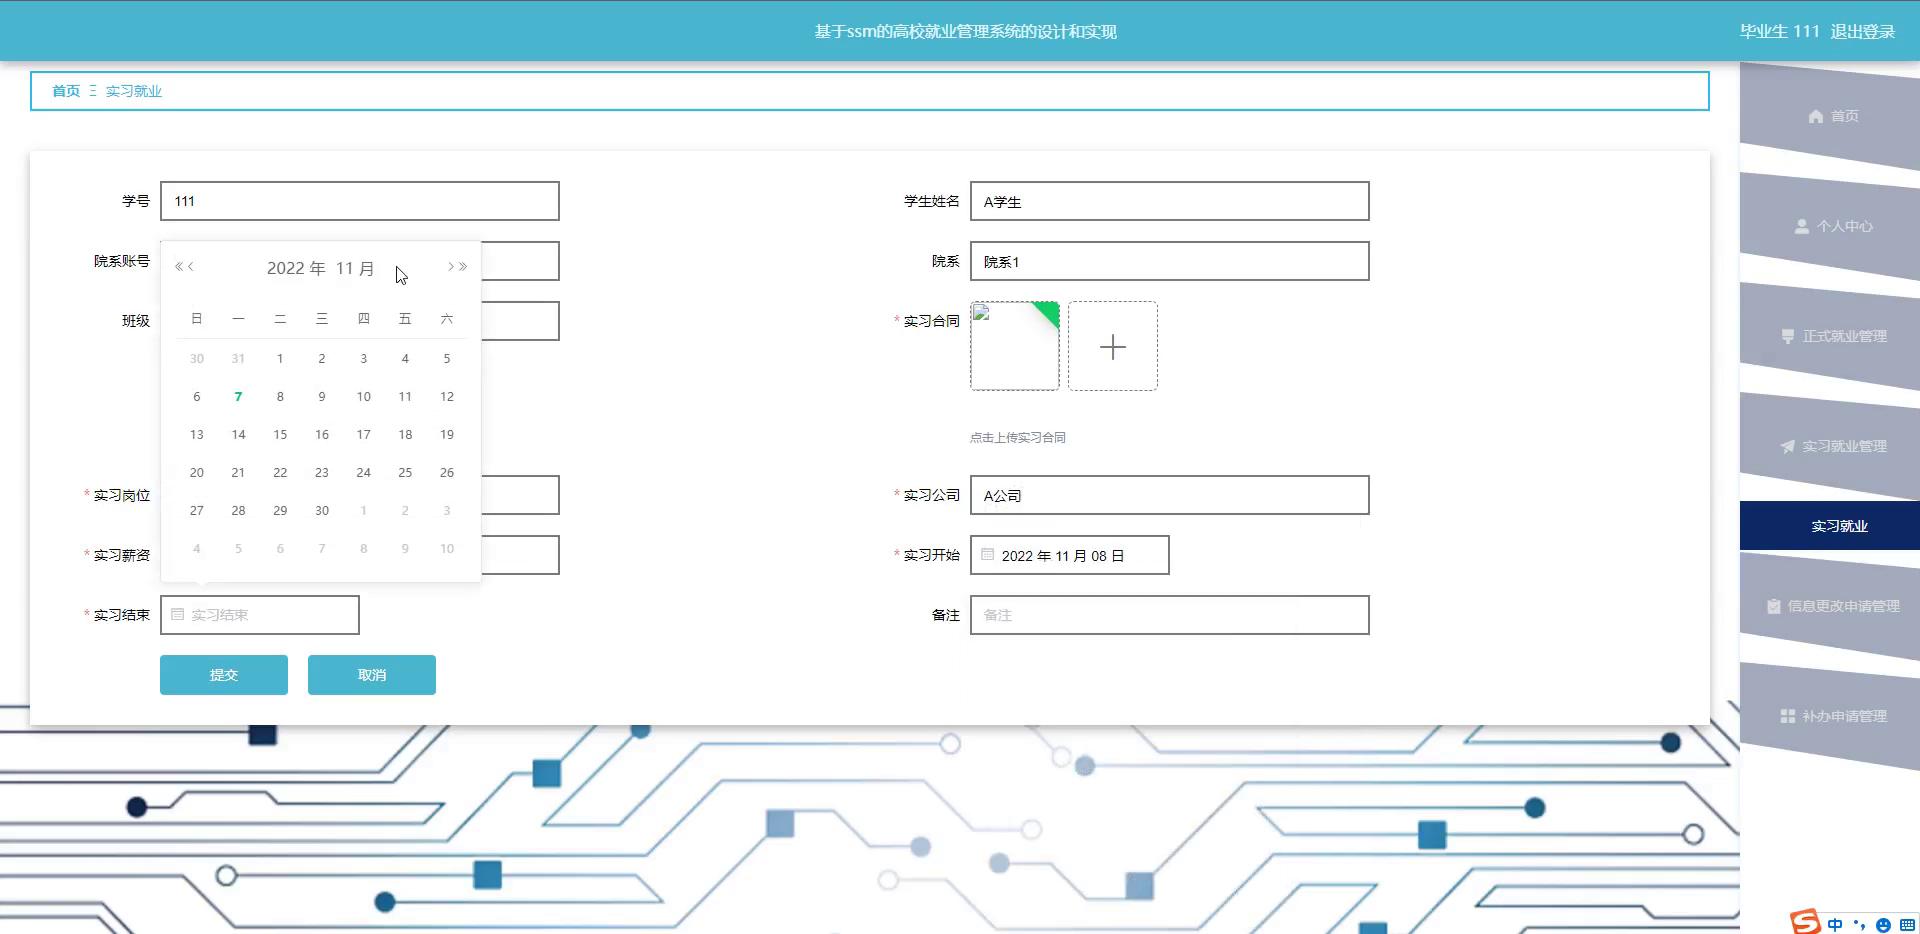Screen dimensions: 1920x934
Task: Go to previous month in calendar
Action: point(191,267)
